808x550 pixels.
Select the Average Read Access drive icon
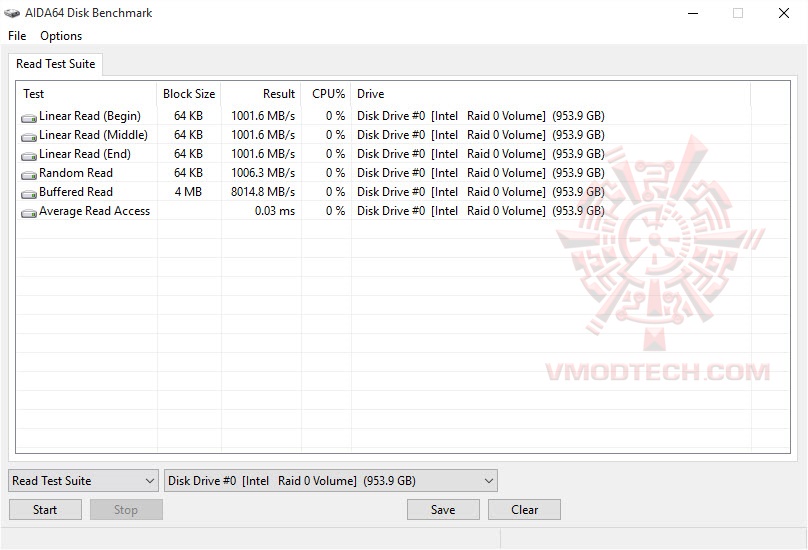pos(28,213)
